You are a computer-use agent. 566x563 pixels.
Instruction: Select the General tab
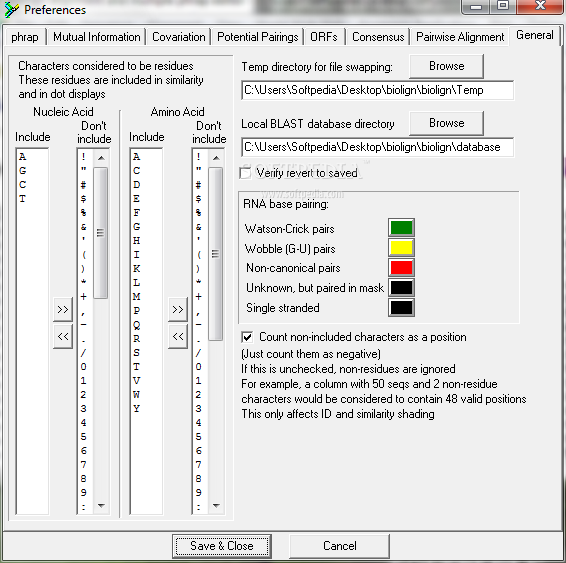click(x=535, y=35)
